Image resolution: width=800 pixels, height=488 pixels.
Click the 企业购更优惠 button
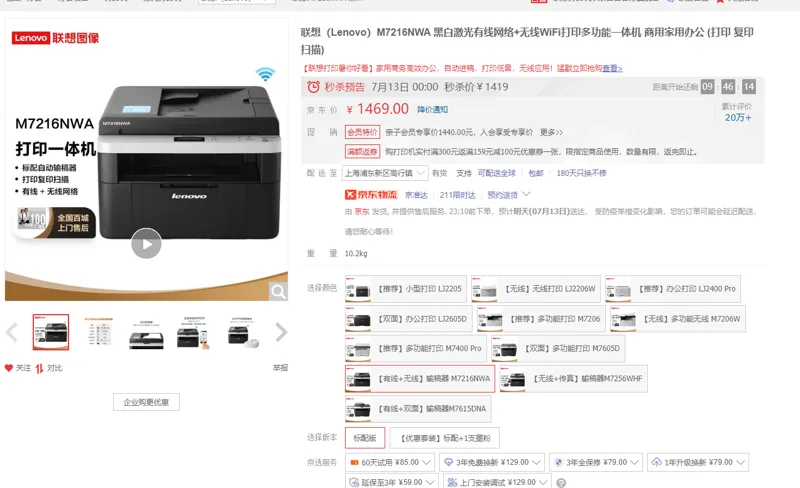pyautogui.click(x=146, y=402)
